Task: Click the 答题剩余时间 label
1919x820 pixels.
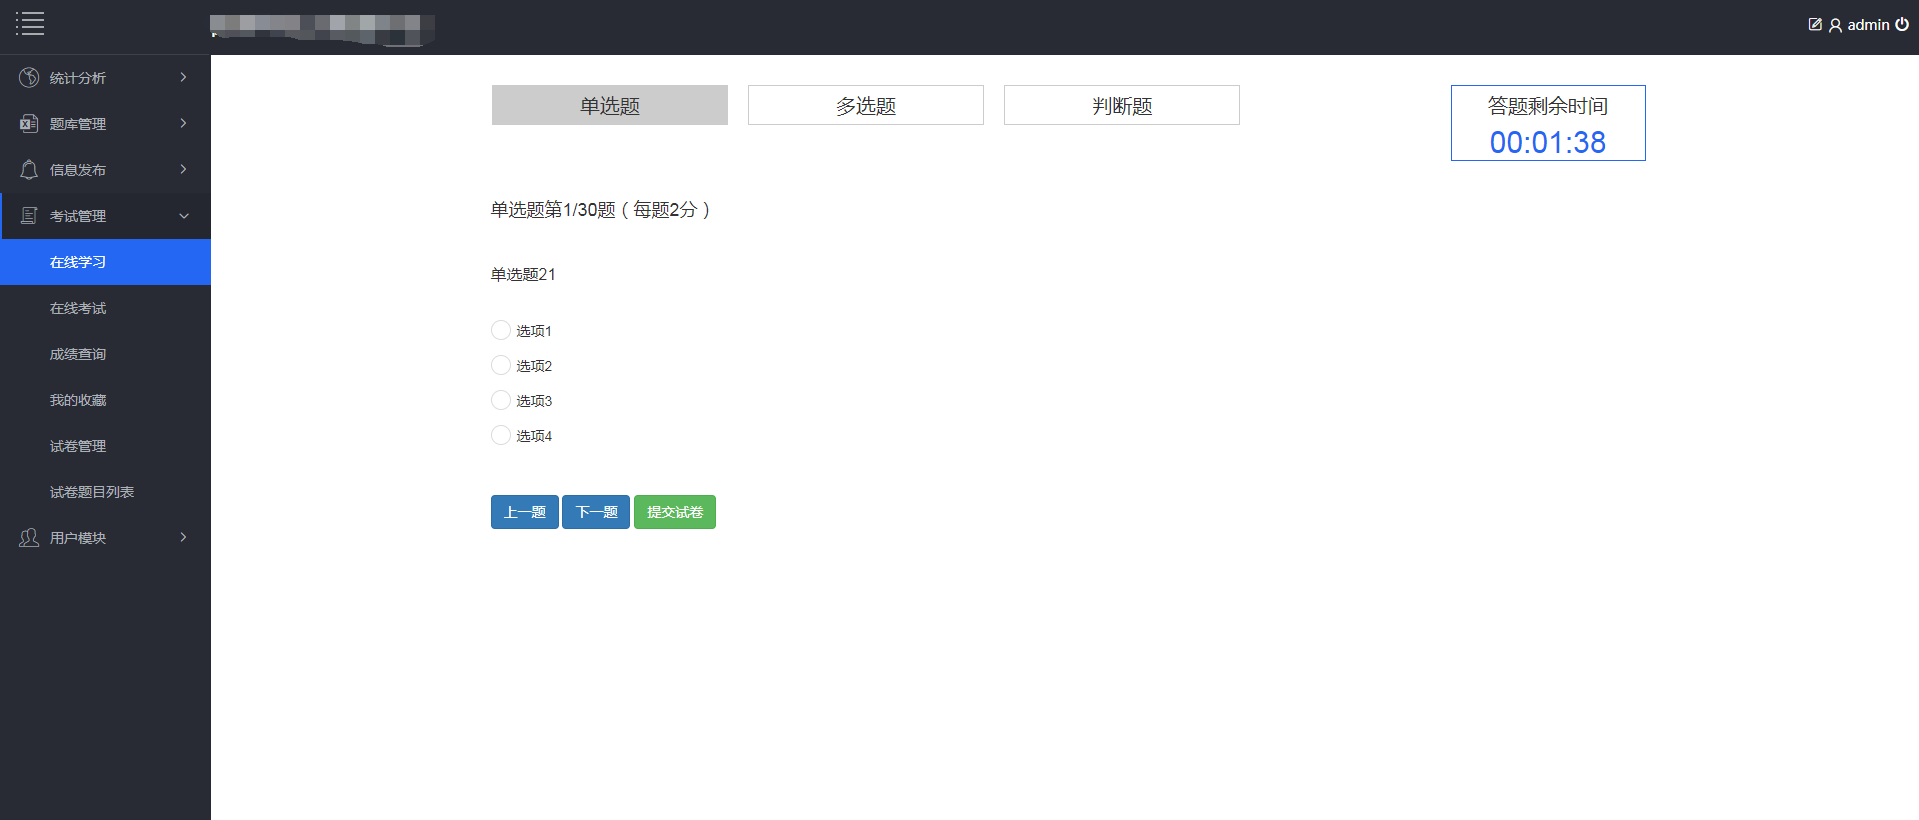Action: pyautogui.click(x=1548, y=106)
